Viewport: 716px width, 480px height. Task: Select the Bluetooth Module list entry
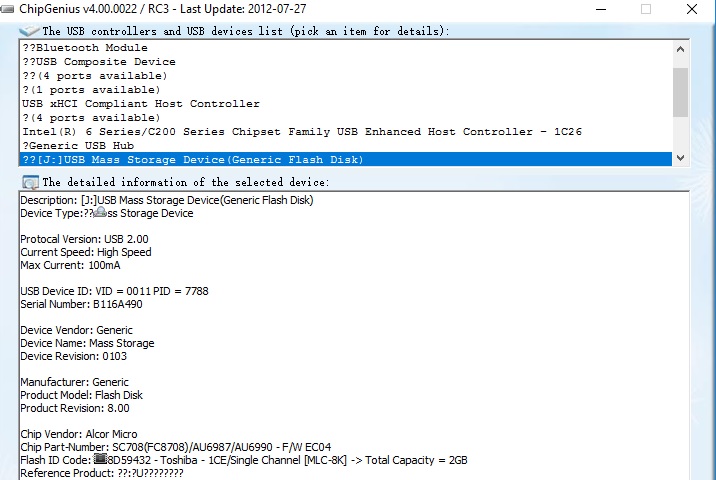click(346, 47)
